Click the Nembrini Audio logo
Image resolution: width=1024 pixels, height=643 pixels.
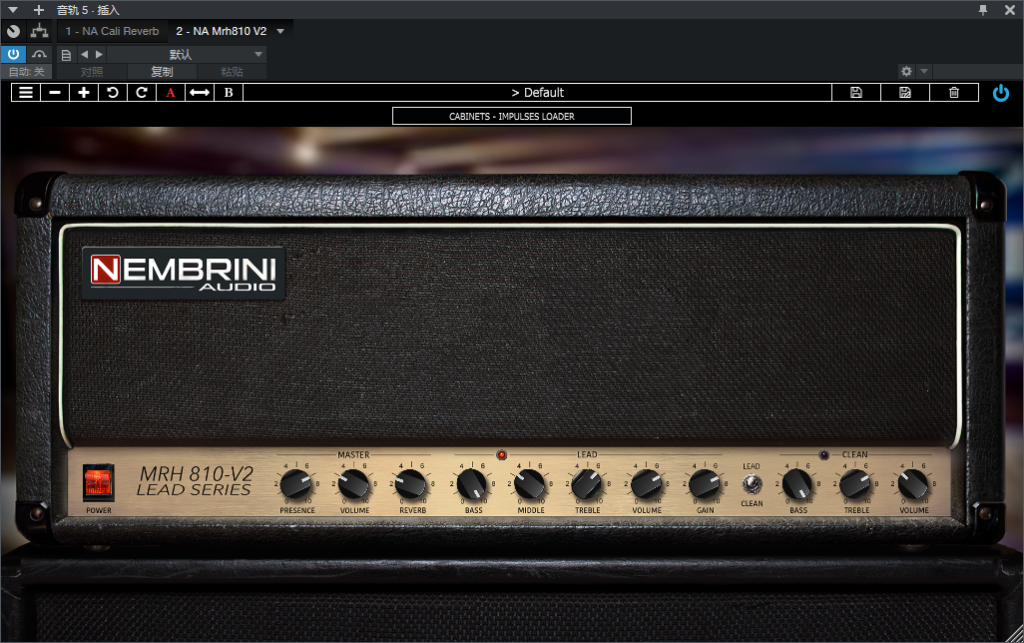(x=184, y=273)
